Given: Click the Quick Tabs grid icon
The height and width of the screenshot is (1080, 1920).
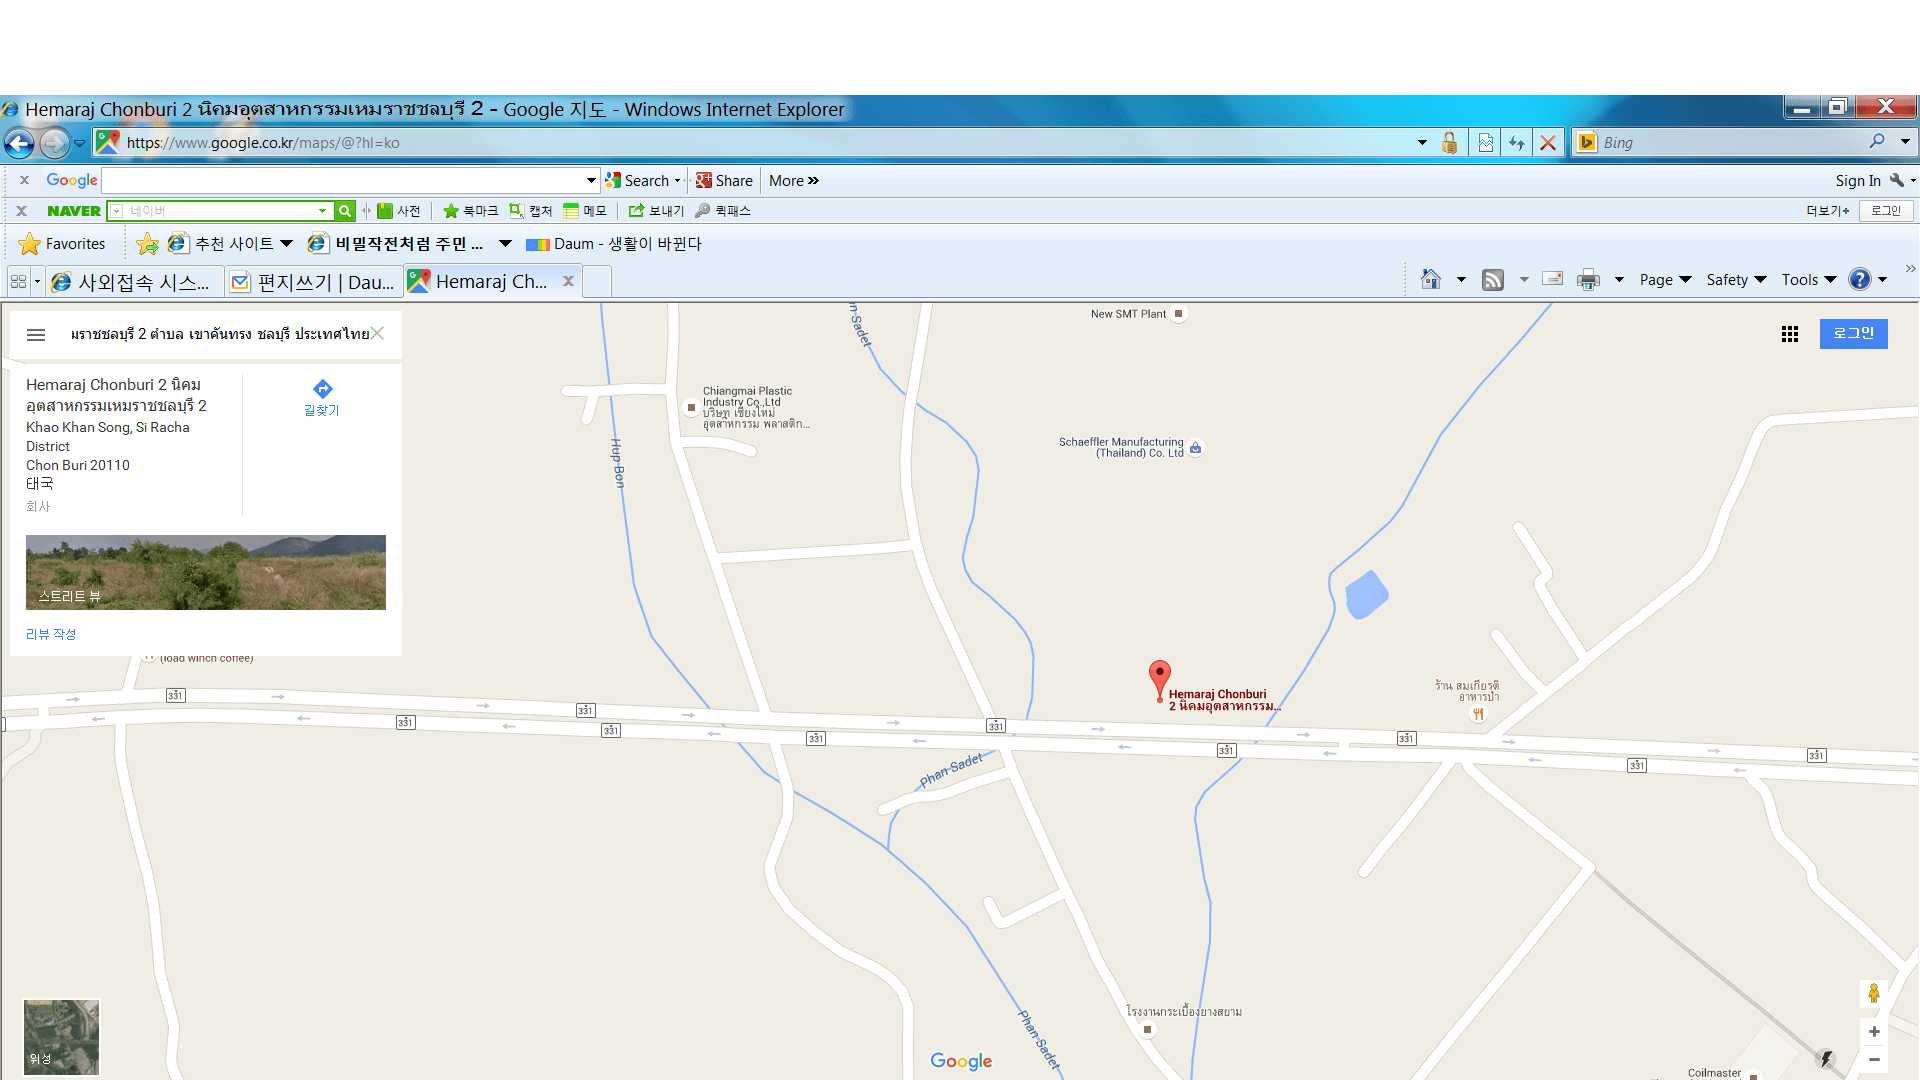Looking at the screenshot, I should (18, 282).
